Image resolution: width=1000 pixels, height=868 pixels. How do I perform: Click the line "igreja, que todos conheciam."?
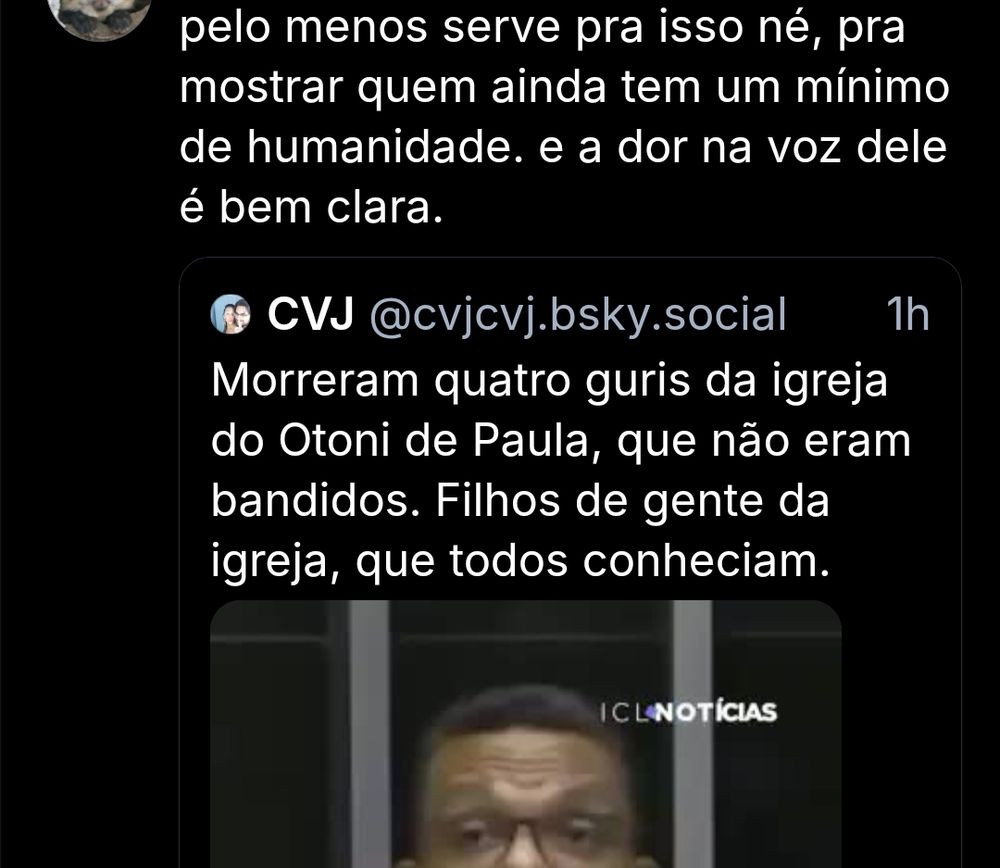[x=520, y=563]
